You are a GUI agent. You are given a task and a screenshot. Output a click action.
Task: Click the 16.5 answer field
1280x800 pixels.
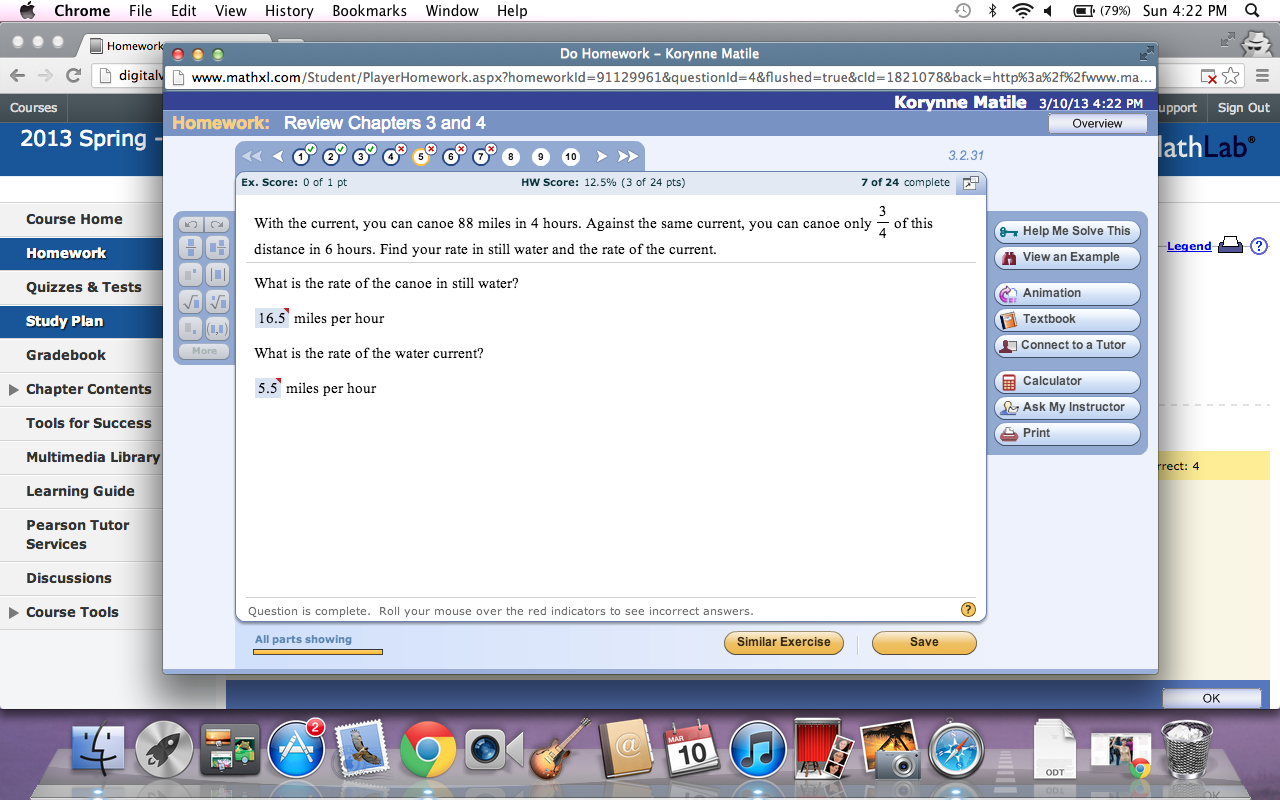[272, 318]
